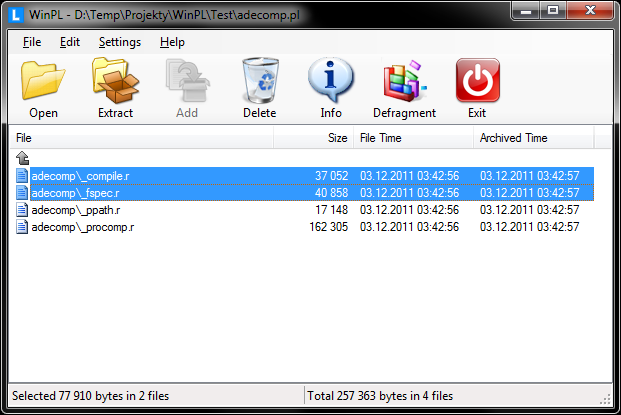621x415 pixels.
Task: Click the size value 40 858
Action: click(331, 193)
